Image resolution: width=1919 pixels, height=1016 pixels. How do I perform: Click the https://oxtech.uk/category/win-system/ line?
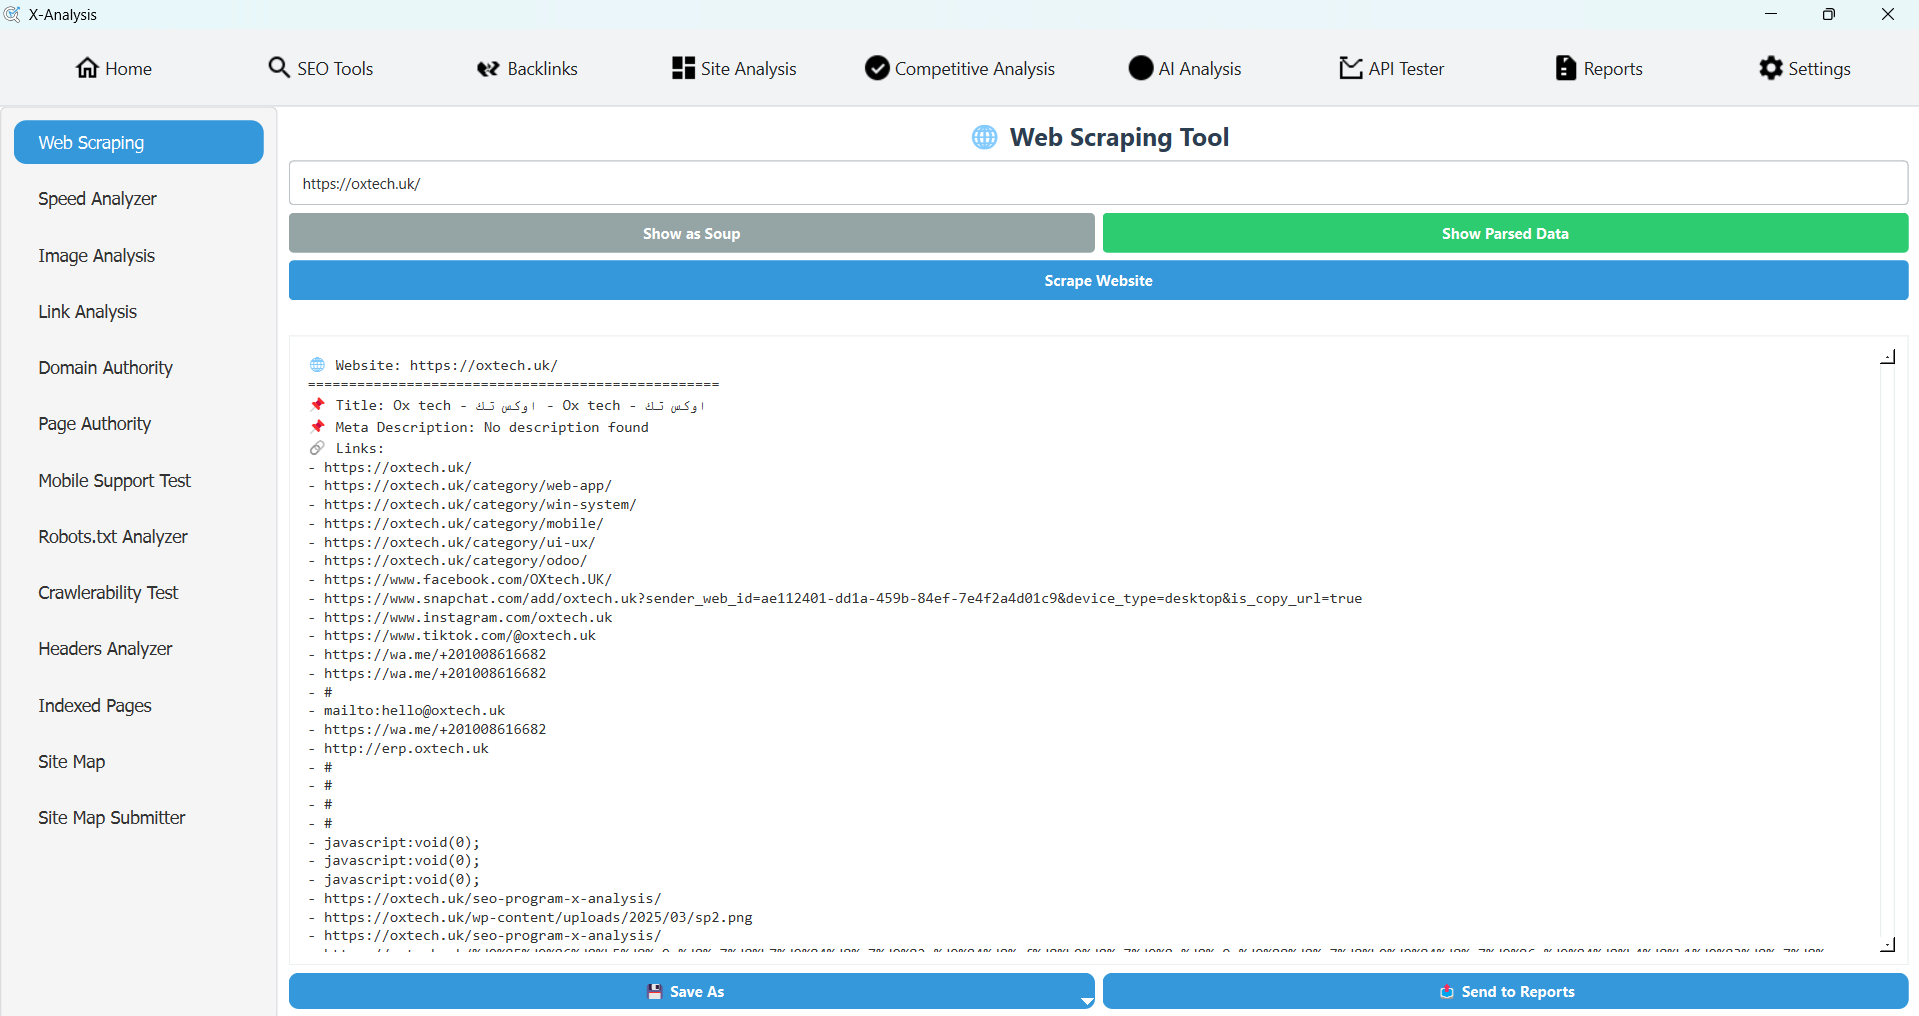480,504
